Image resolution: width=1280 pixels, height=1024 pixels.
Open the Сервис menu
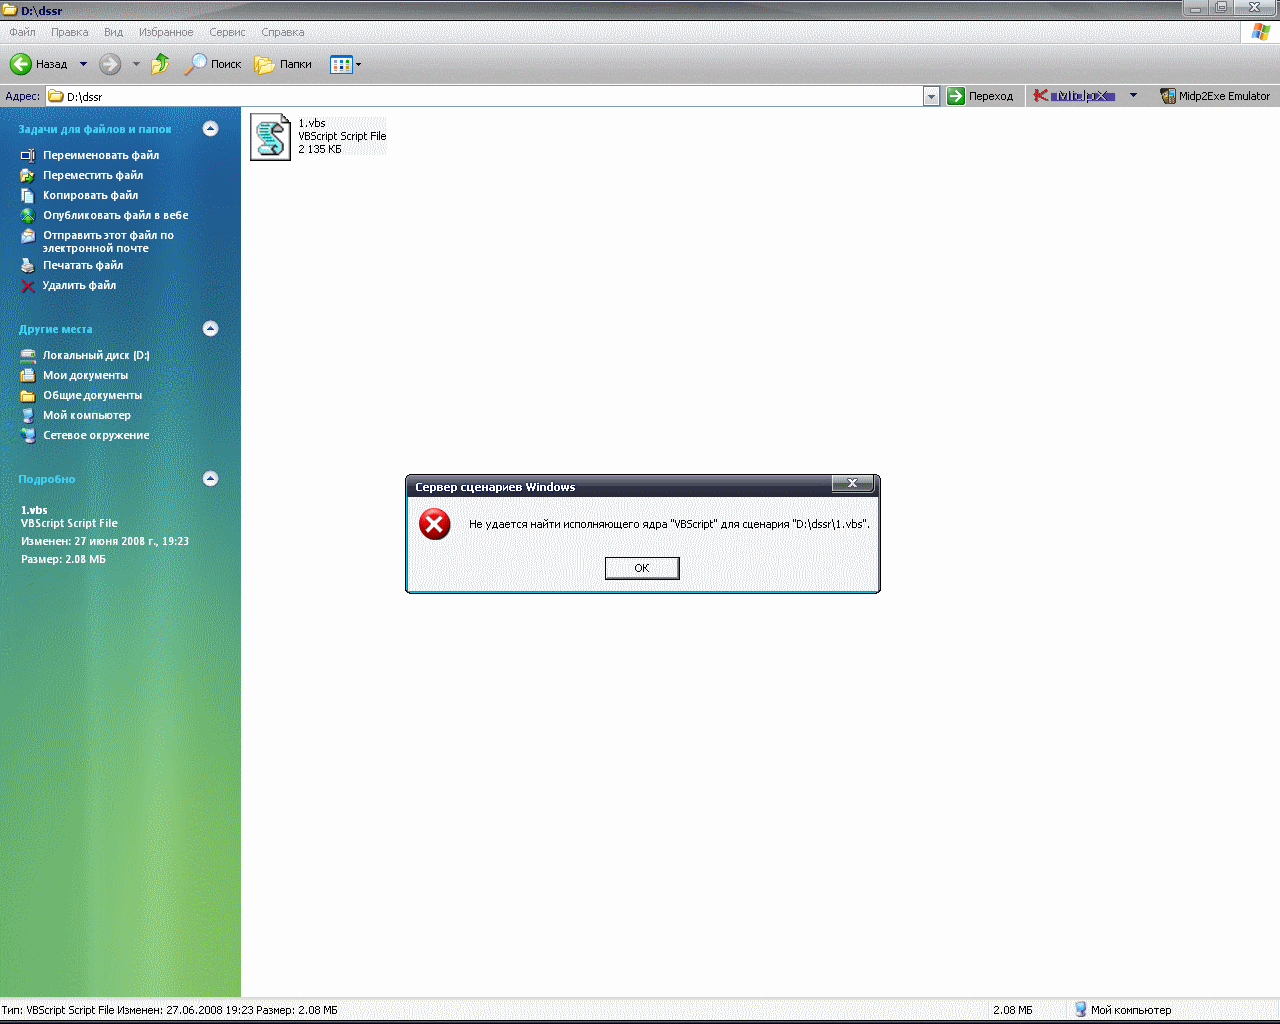click(227, 32)
